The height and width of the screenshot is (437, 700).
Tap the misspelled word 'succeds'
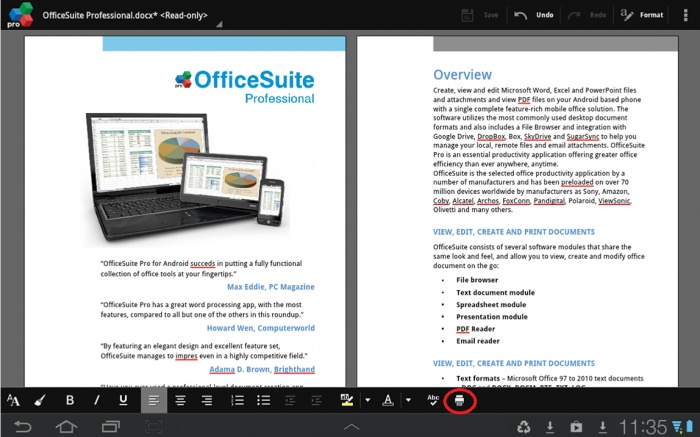tap(202, 263)
